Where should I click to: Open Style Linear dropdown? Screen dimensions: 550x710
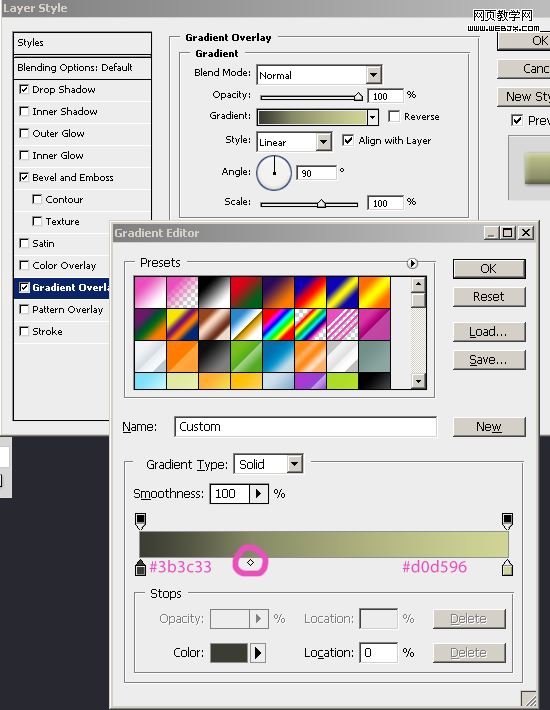pos(323,142)
